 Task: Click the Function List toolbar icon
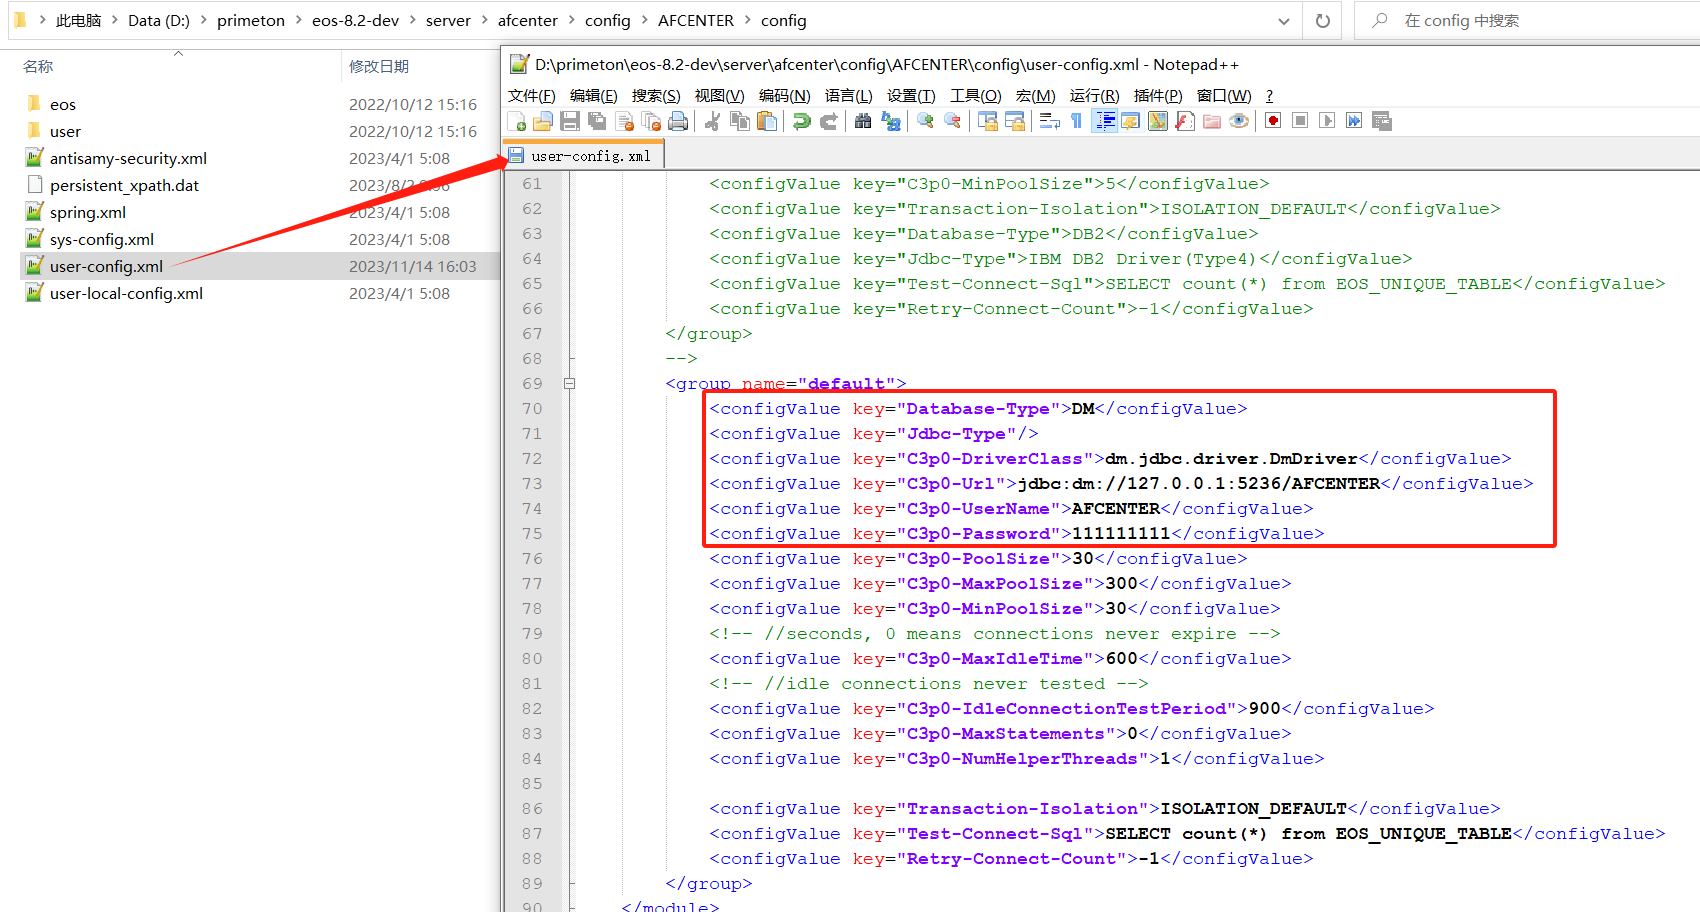[x=1185, y=121]
